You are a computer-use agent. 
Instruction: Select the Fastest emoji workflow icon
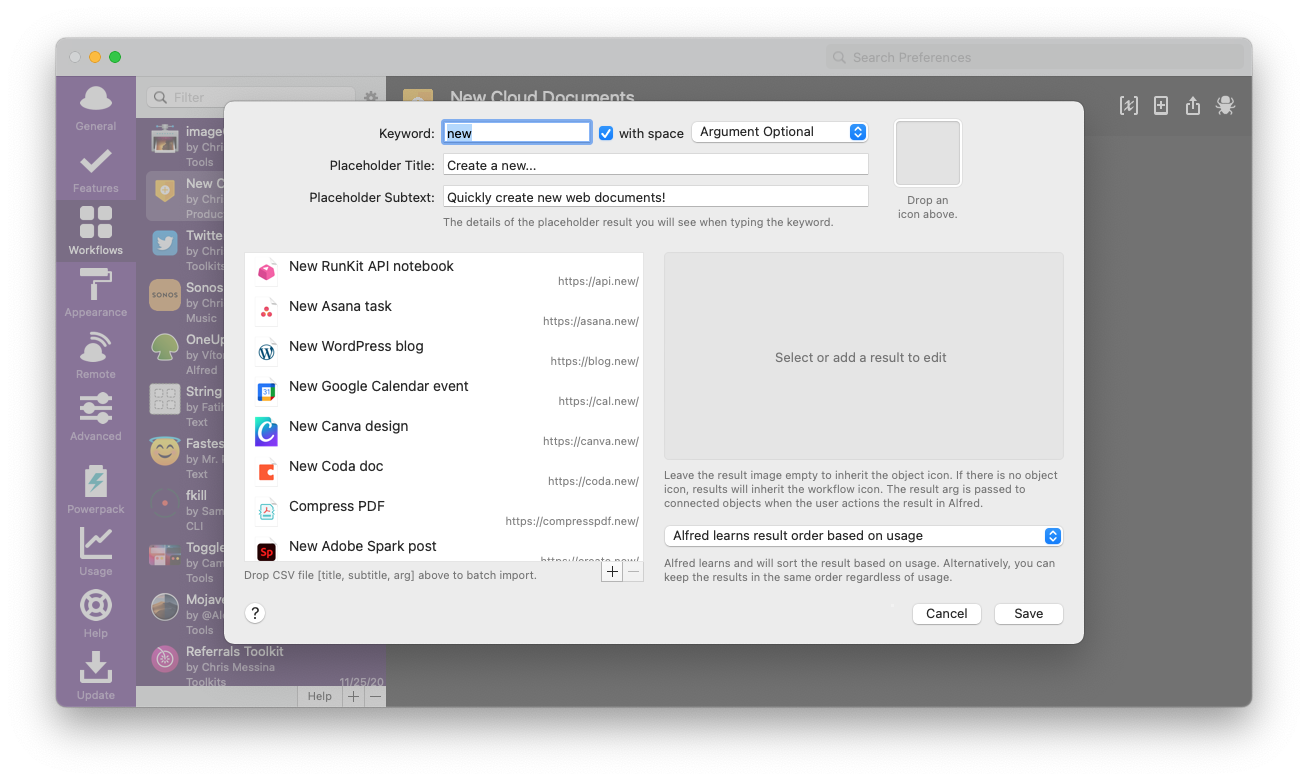165,451
